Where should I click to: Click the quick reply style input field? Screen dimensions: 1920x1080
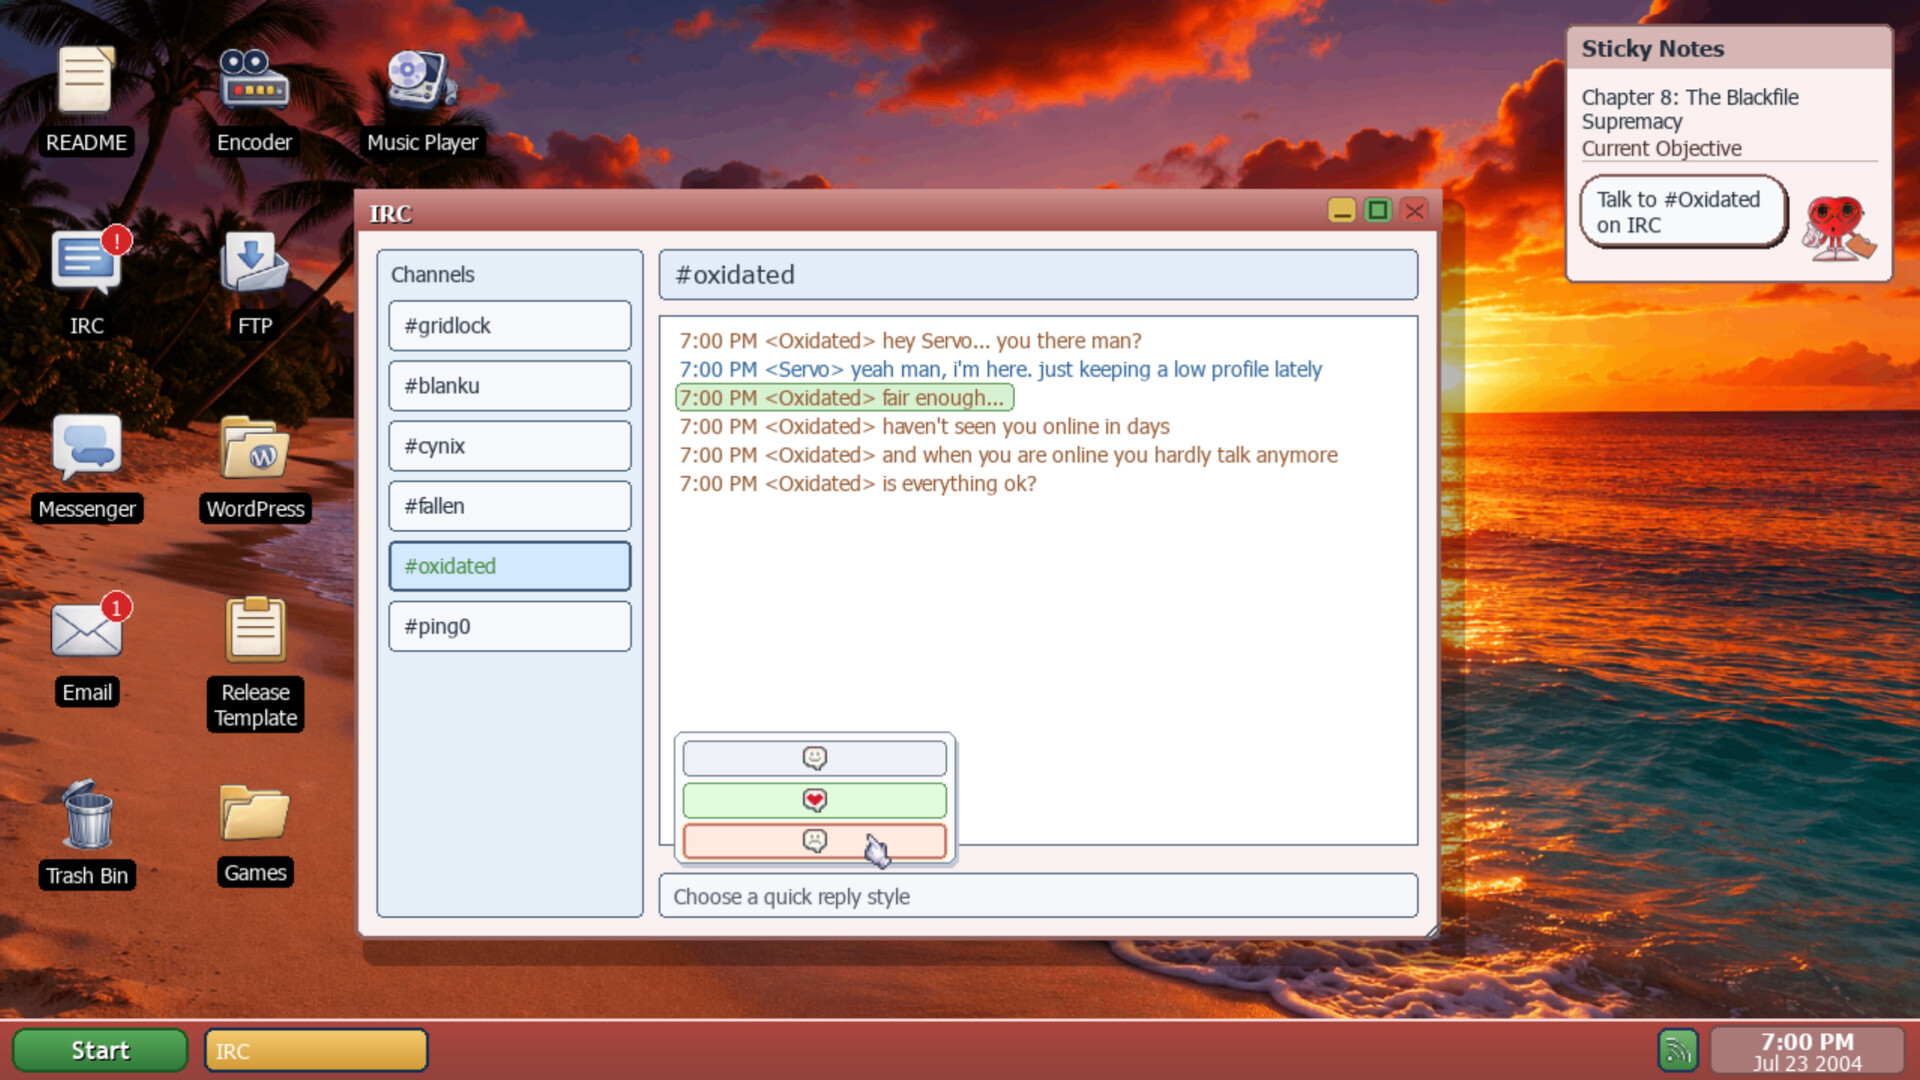pos(1037,896)
